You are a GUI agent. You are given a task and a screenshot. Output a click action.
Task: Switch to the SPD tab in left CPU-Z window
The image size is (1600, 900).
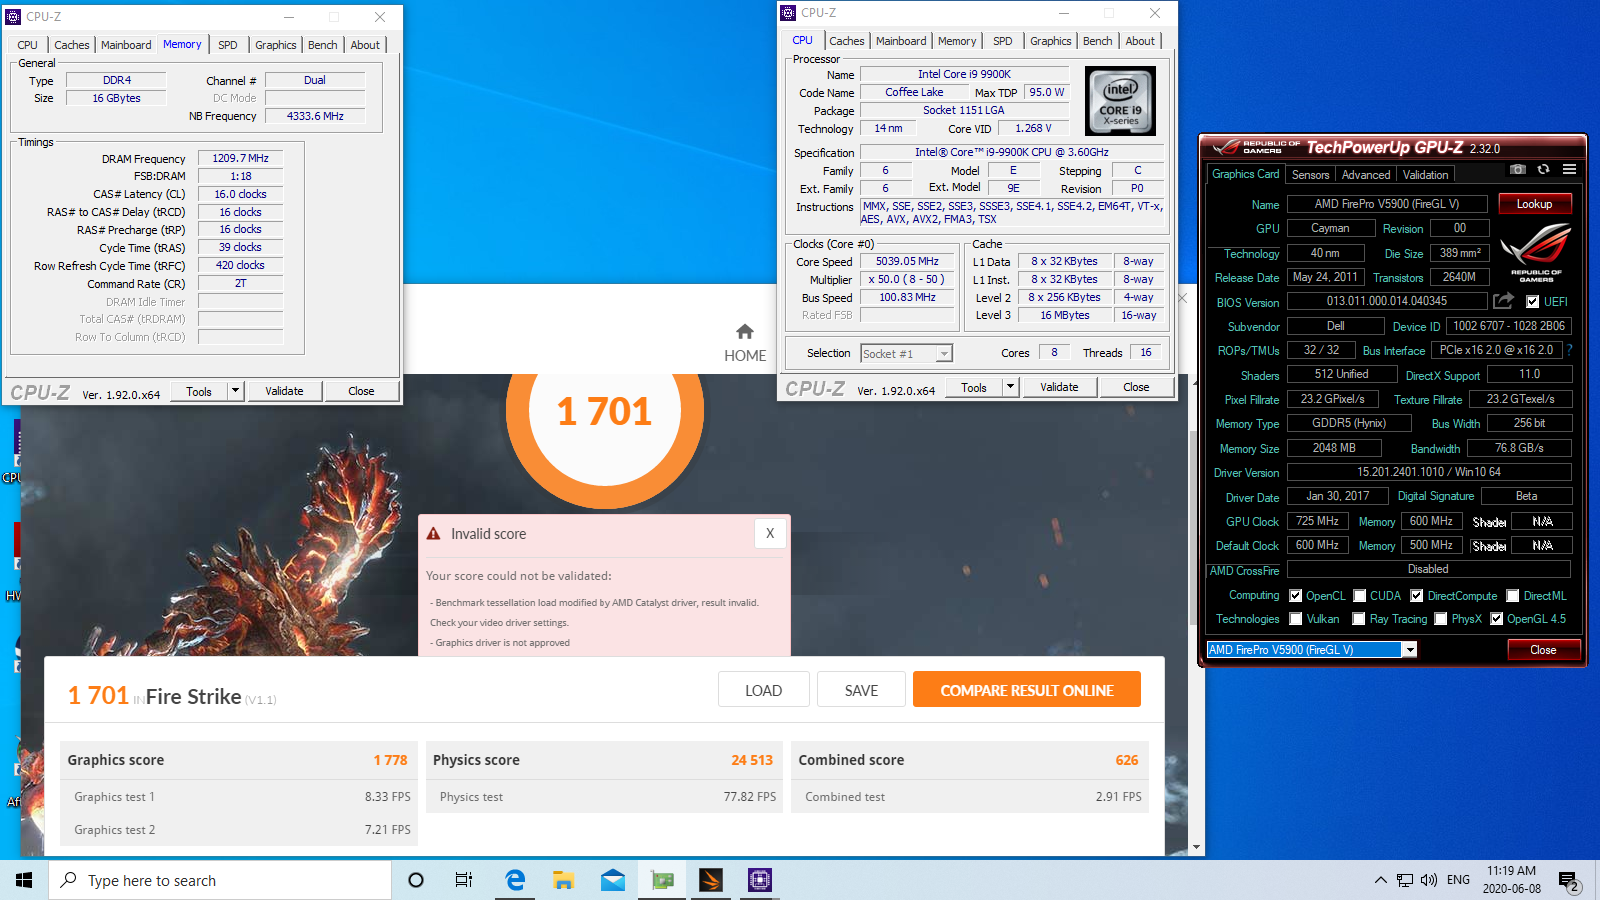point(228,45)
